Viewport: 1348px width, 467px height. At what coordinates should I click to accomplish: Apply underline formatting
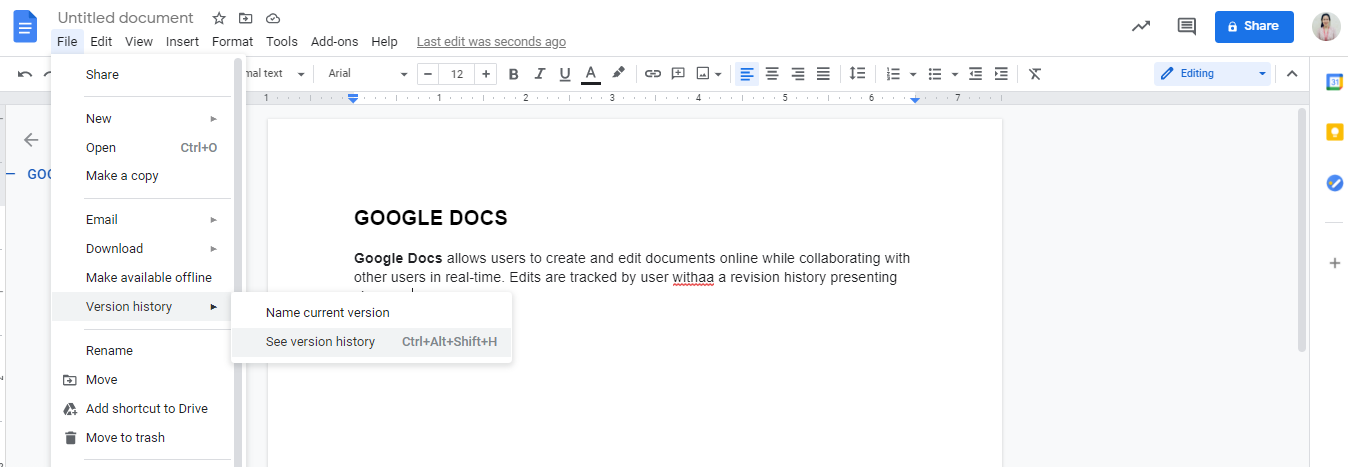[565, 74]
